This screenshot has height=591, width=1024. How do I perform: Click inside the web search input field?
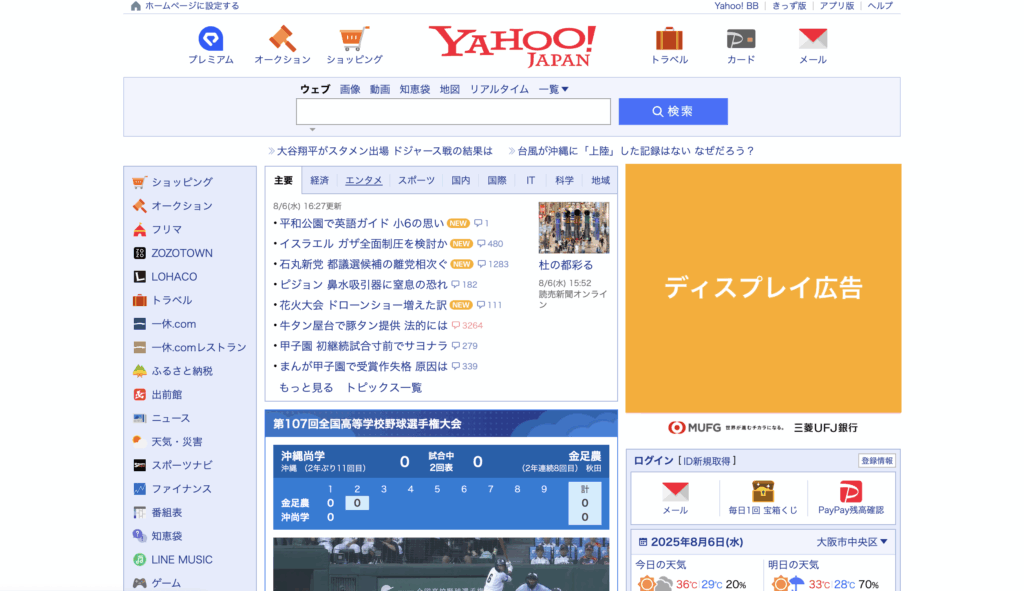click(x=453, y=112)
